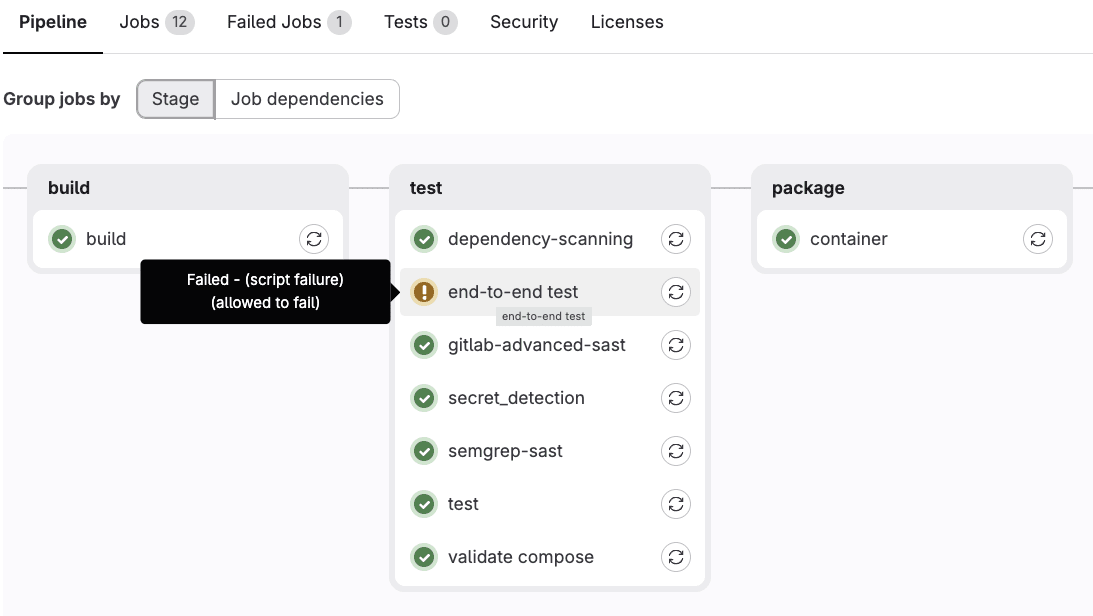Screen dimensions: 1093x616
Task: Open the Jobs tab
Action: 156,22
